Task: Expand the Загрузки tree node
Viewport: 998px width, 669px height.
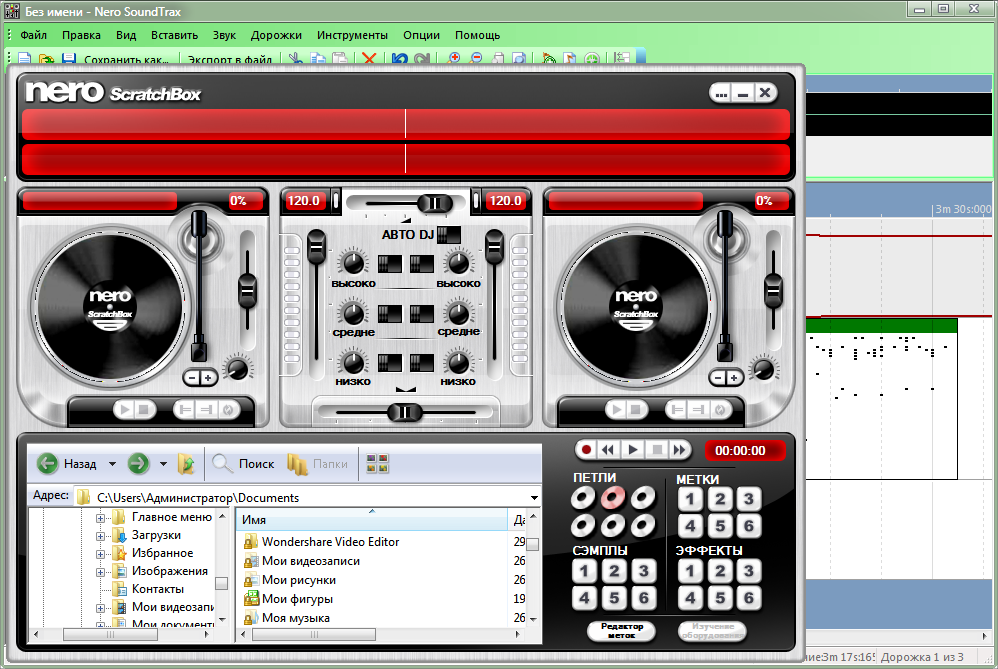Action: [x=101, y=536]
